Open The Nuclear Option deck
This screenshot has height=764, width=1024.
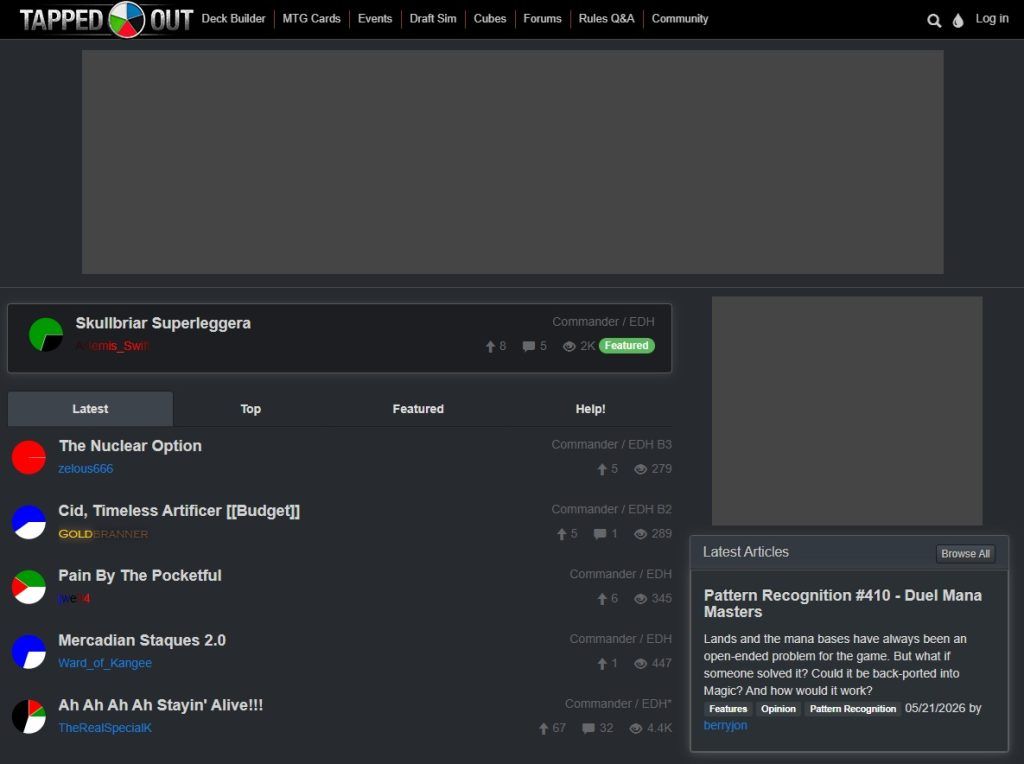(131, 446)
